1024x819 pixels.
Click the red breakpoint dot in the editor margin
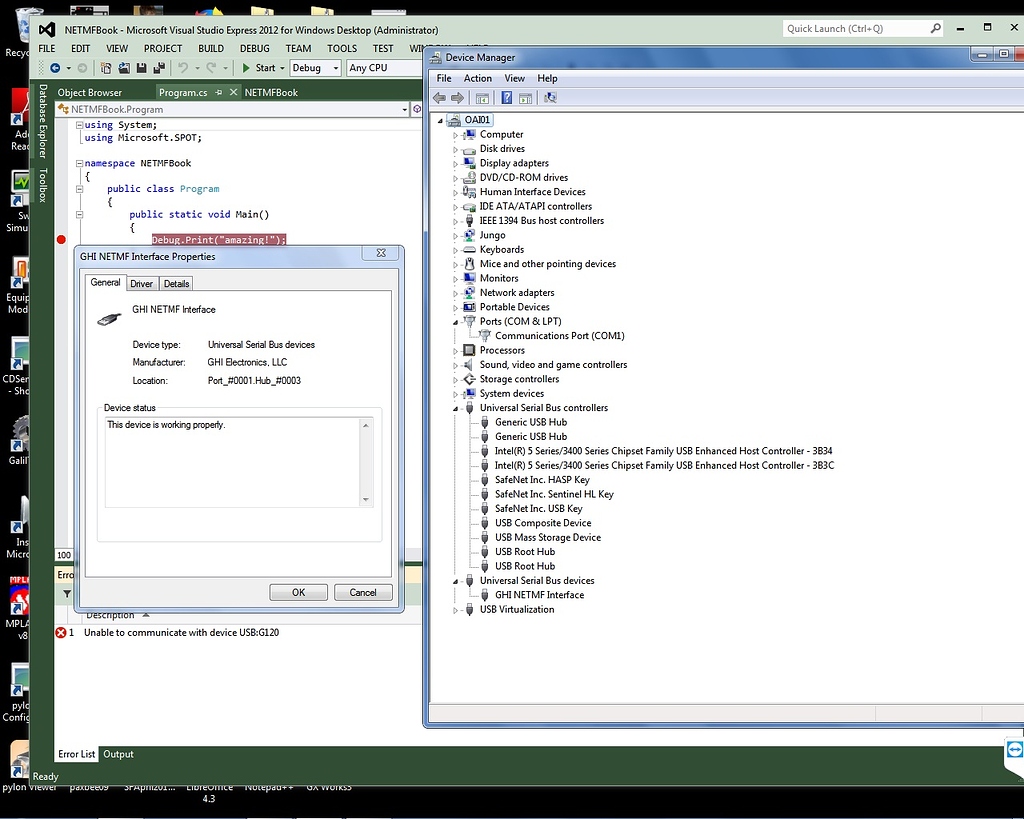pos(61,239)
